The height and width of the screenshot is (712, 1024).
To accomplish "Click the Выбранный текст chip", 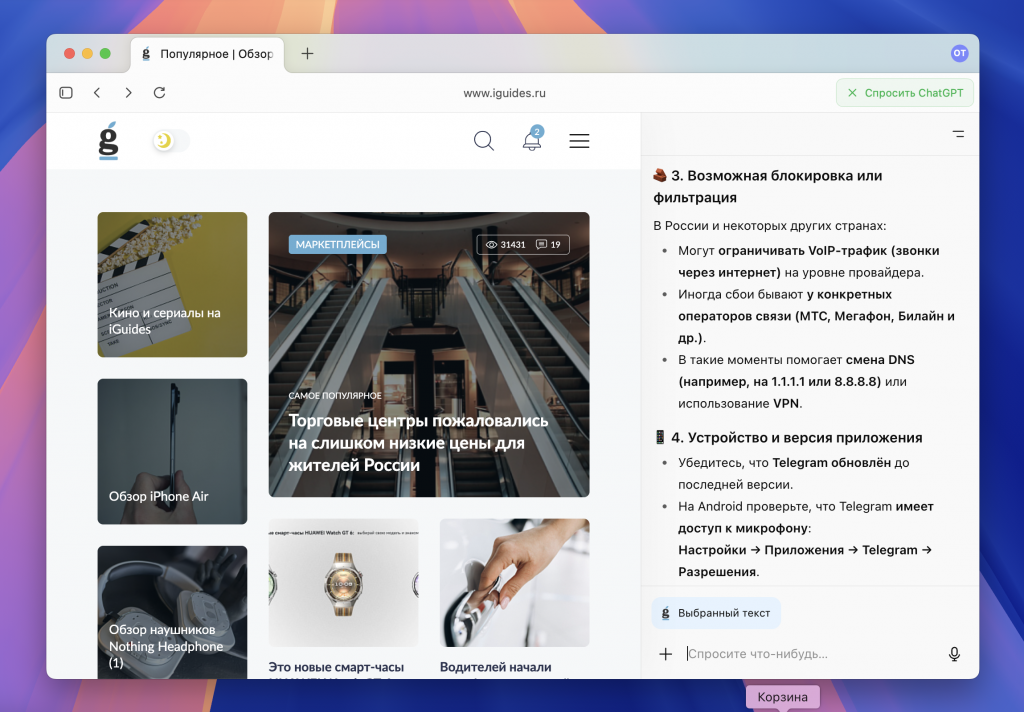I will (x=716, y=613).
